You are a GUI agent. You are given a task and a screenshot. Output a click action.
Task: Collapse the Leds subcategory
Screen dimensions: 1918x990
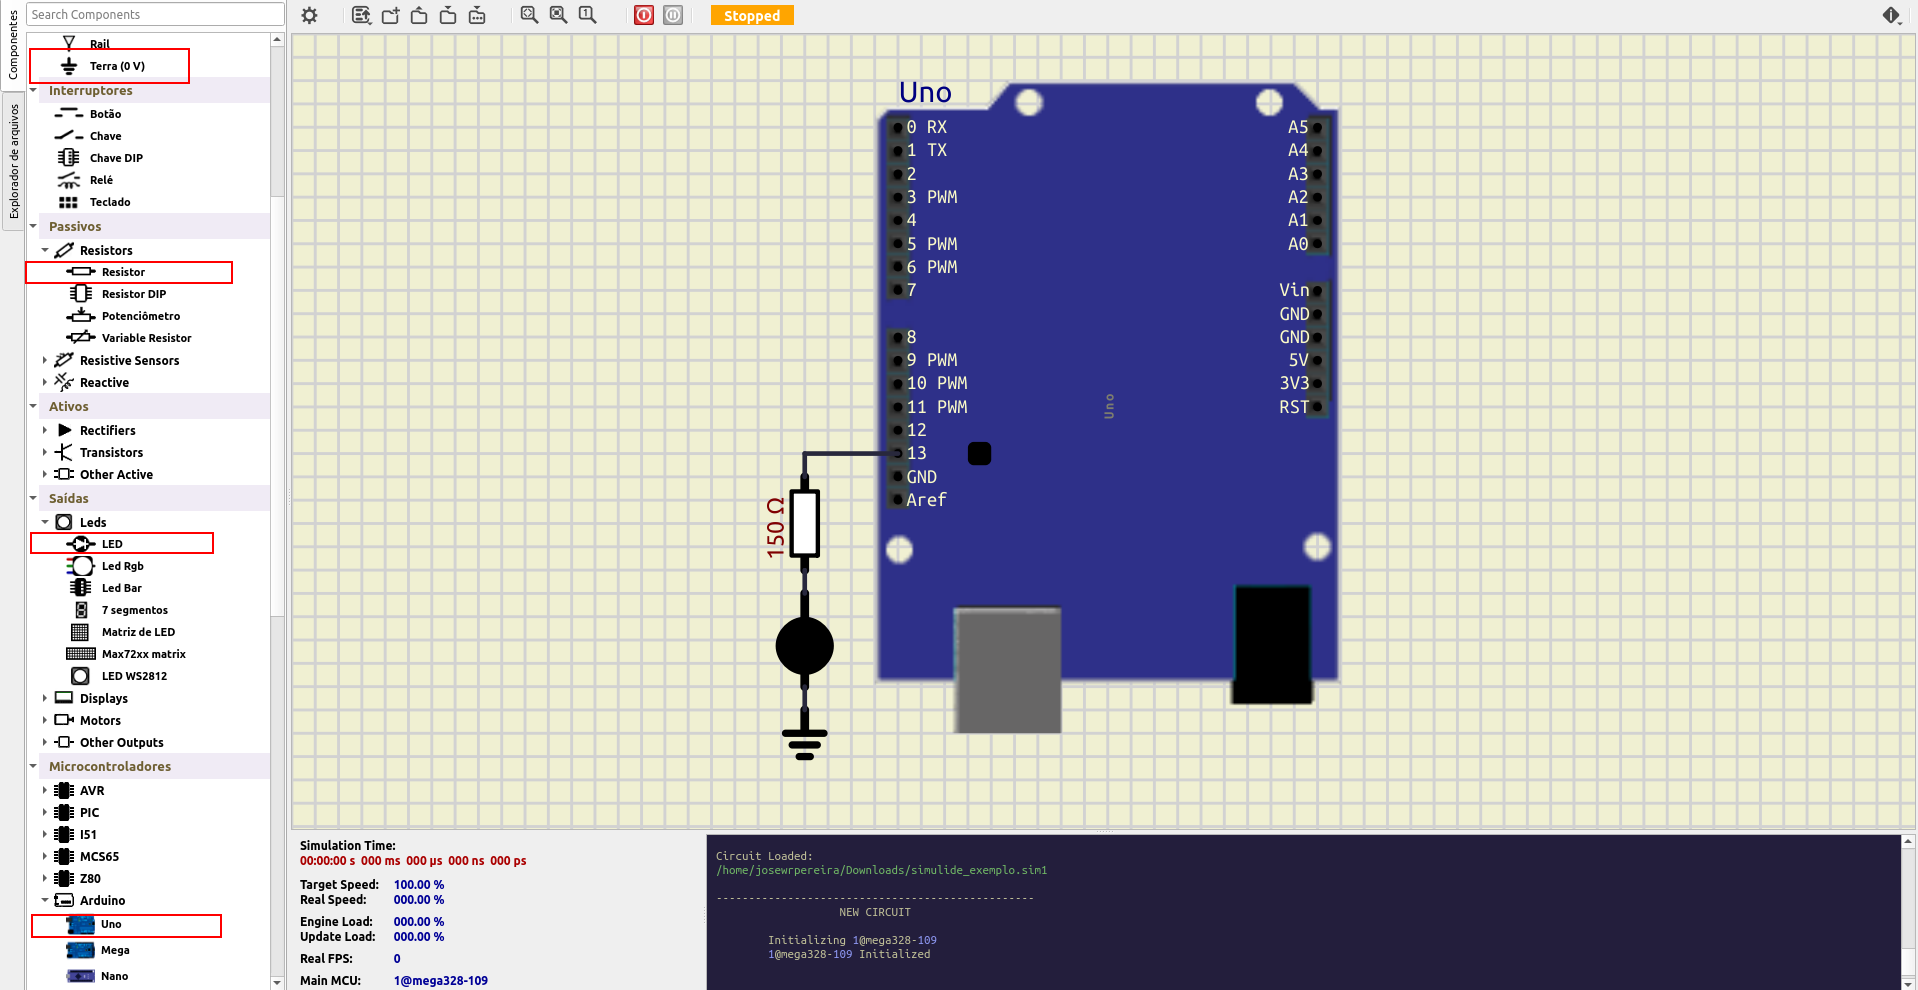[x=45, y=522]
